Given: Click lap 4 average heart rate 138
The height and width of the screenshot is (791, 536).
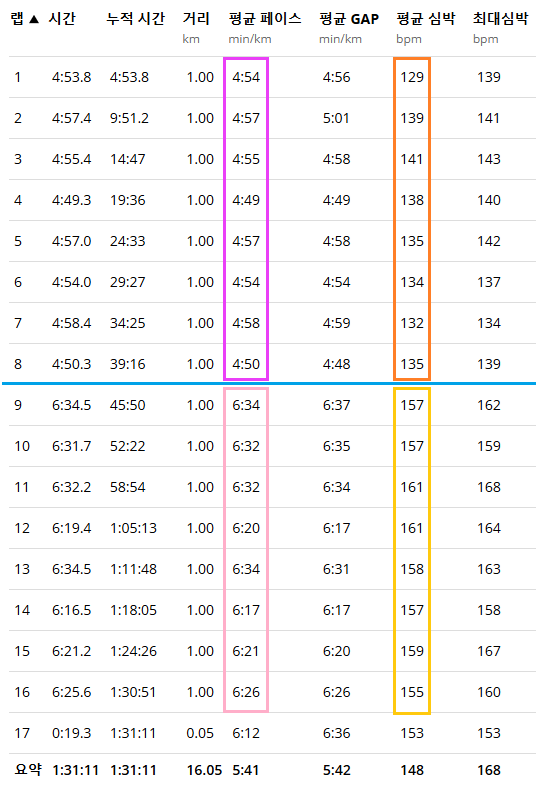Looking at the screenshot, I should tap(412, 200).
